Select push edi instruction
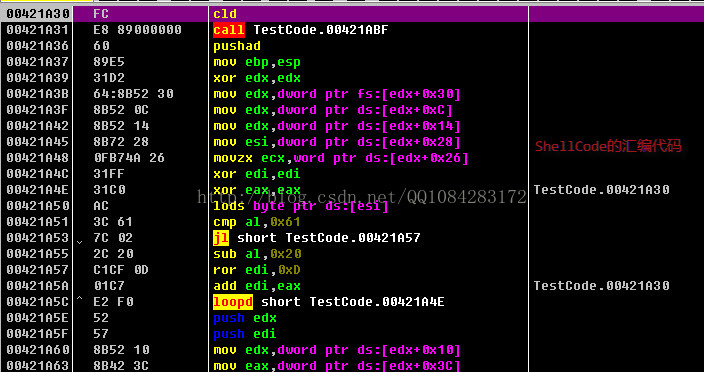The width and height of the screenshot is (704, 372). (245, 334)
